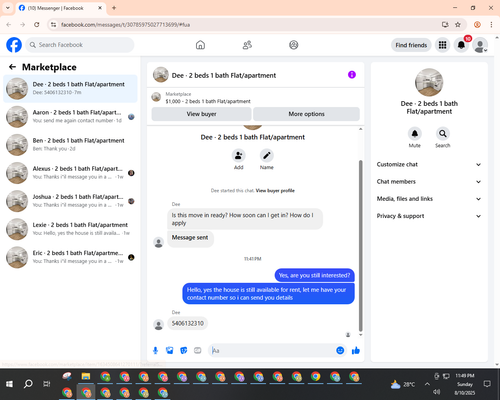Screen dimensions: 500x400
Task: Open File Explorer on taskbar
Action: coord(86,377)
